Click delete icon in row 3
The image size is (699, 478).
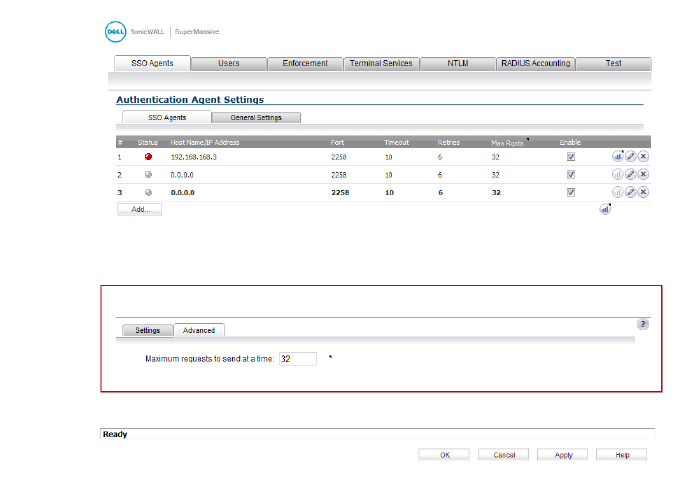point(643,192)
